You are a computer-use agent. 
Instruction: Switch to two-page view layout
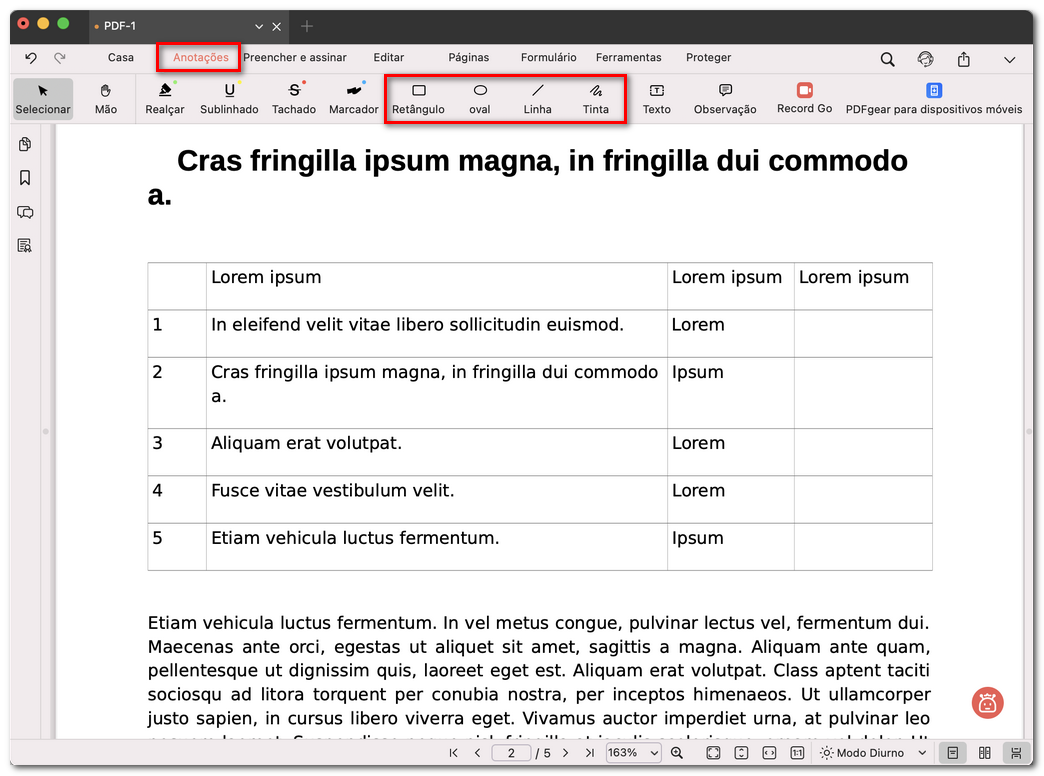pos(985,753)
